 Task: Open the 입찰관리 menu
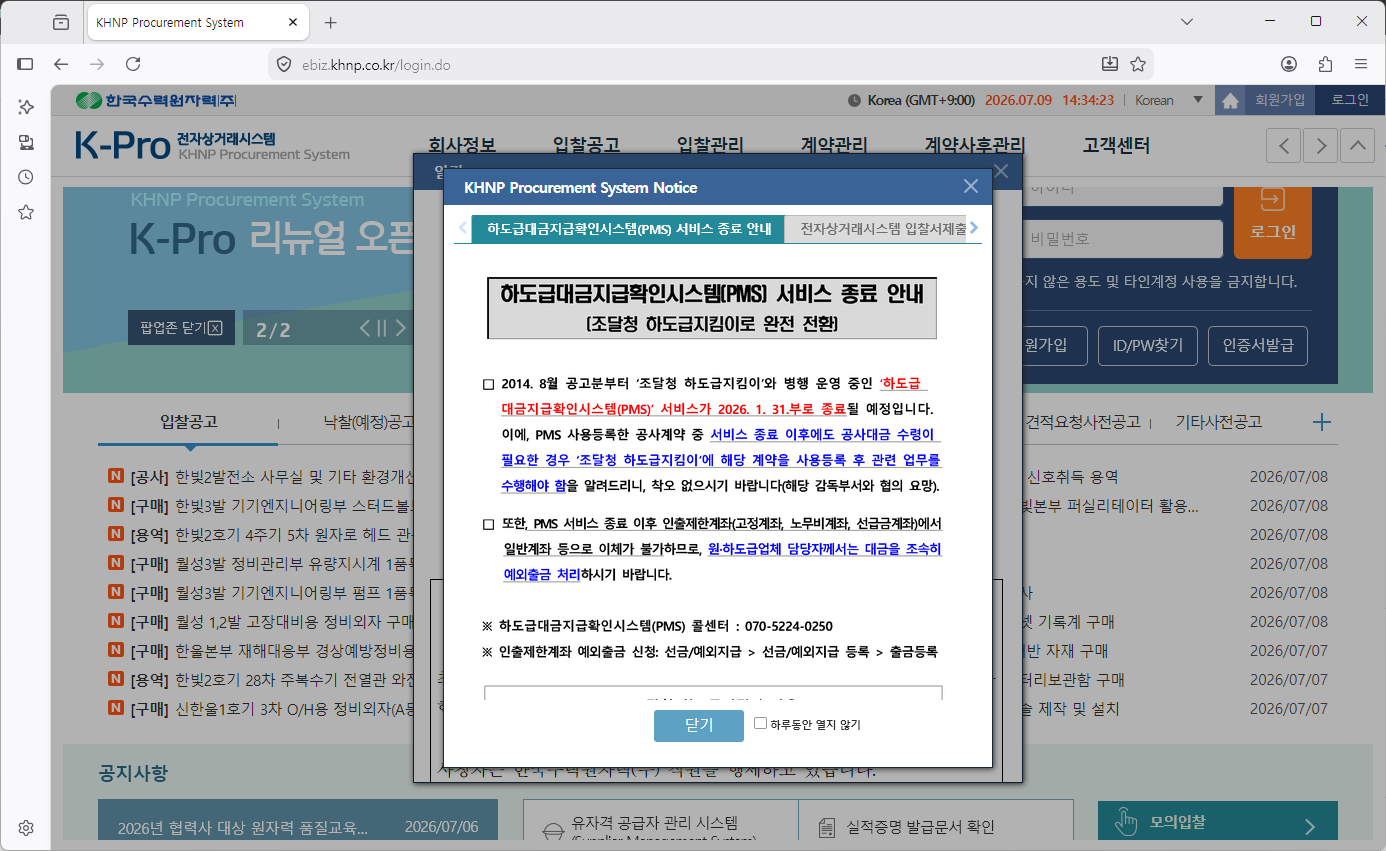[x=710, y=146]
